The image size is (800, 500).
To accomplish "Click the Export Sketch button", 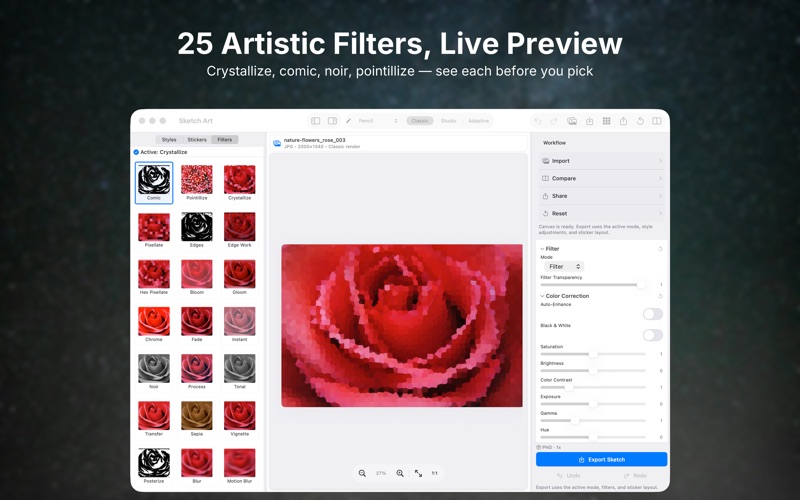I will tap(602, 460).
